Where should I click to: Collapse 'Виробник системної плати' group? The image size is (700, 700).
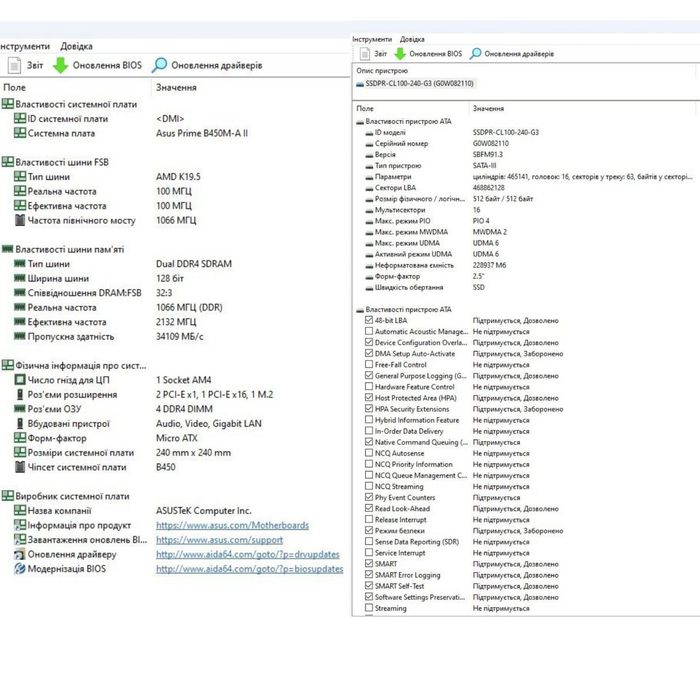(8, 496)
